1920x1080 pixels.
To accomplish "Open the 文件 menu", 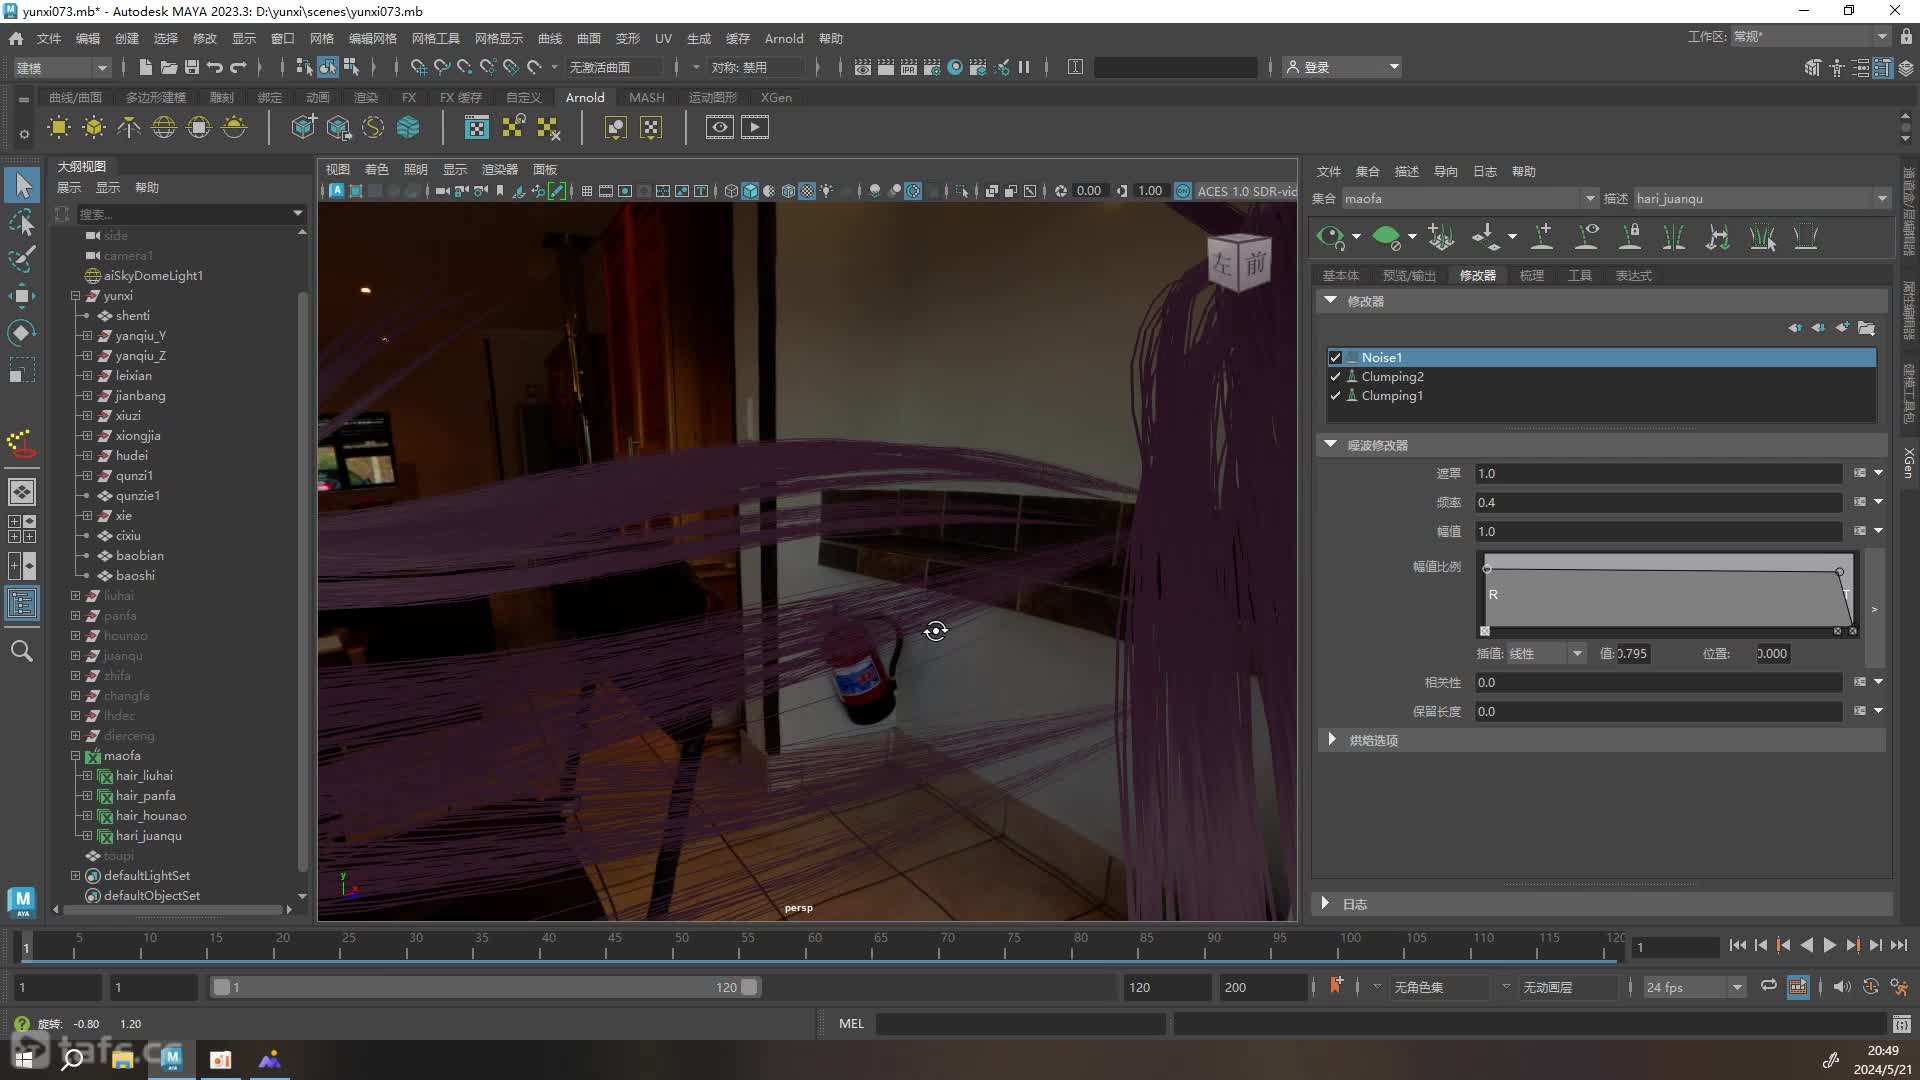I will point(49,38).
